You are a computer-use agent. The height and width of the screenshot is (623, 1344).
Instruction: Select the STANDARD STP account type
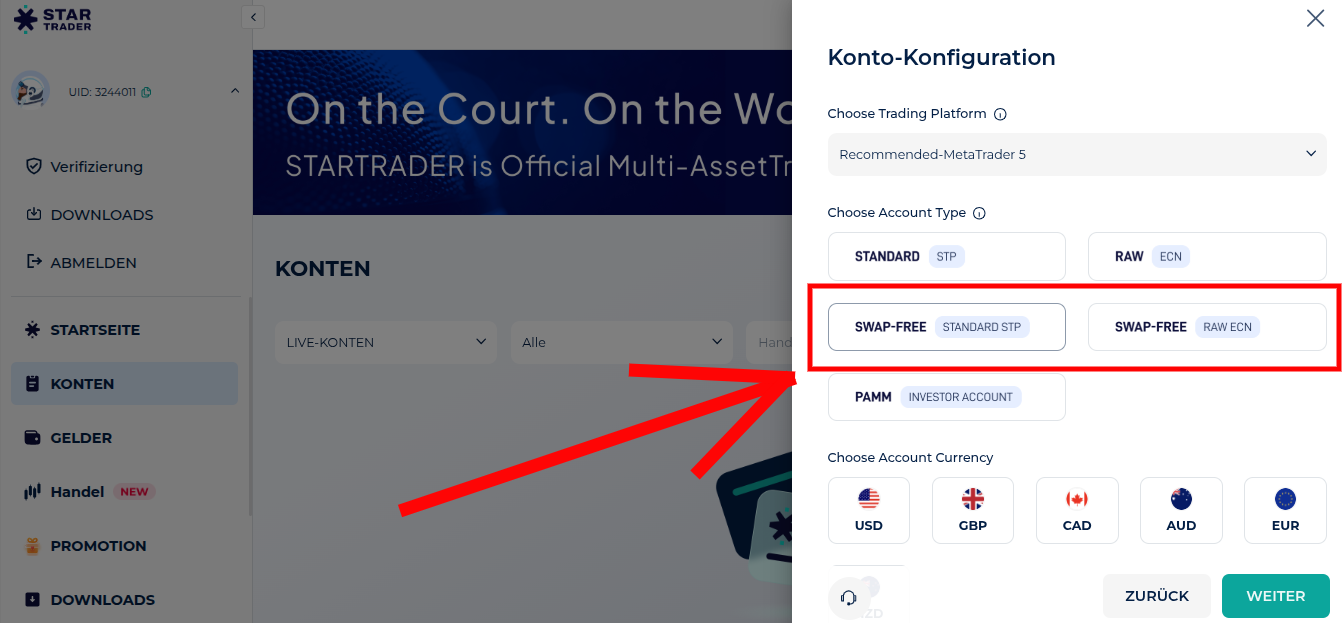coord(946,257)
